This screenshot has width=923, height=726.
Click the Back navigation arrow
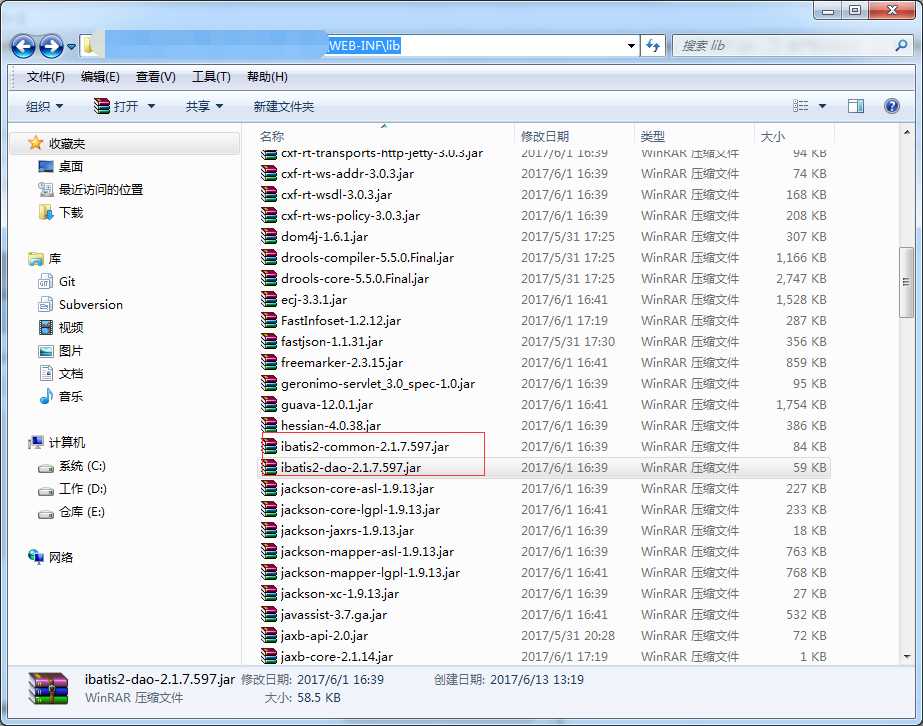24,46
